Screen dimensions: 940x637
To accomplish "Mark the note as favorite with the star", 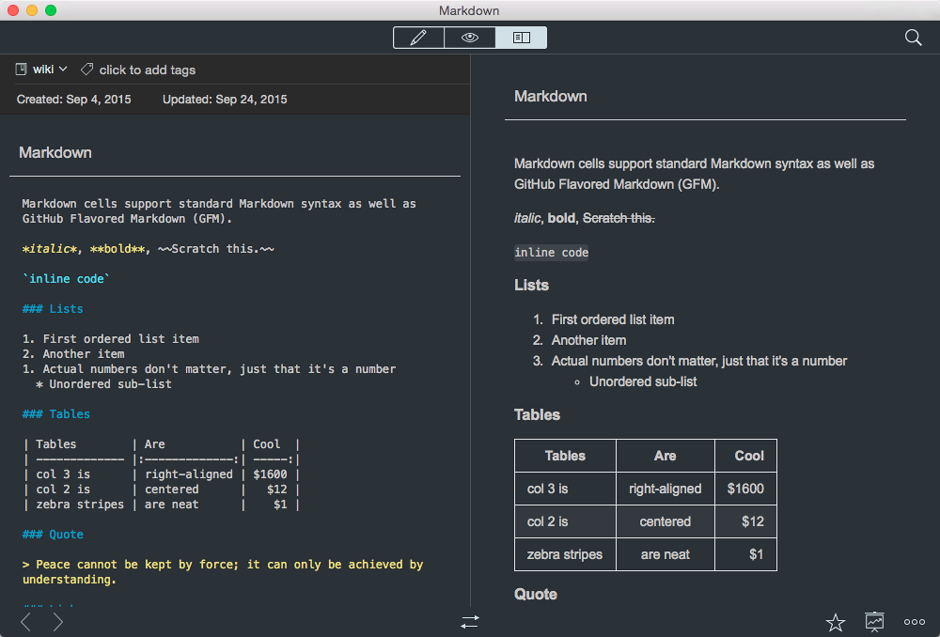I will click(x=835, y=622).
